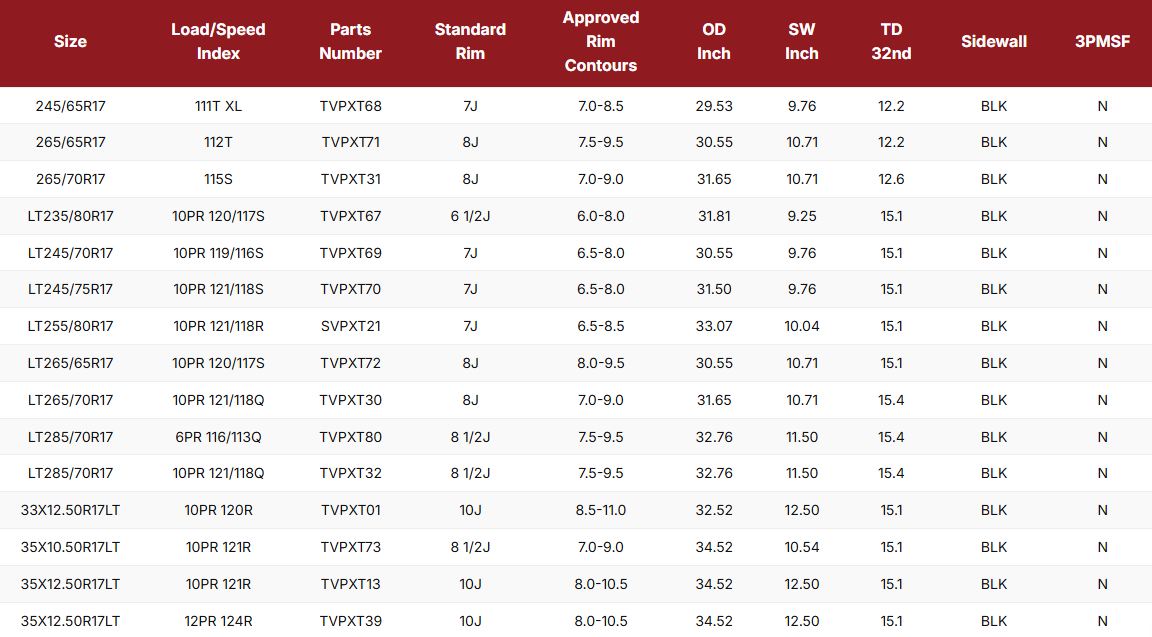Viewport: 1152px width, 637px height.
Task: Select part number TVPXT68 cell
Action: tap(351, 106)
